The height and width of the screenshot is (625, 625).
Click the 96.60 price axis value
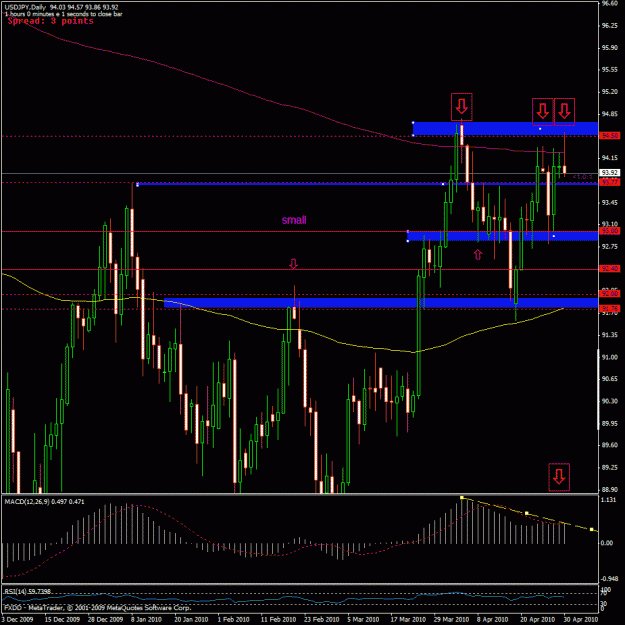point(609,3)
